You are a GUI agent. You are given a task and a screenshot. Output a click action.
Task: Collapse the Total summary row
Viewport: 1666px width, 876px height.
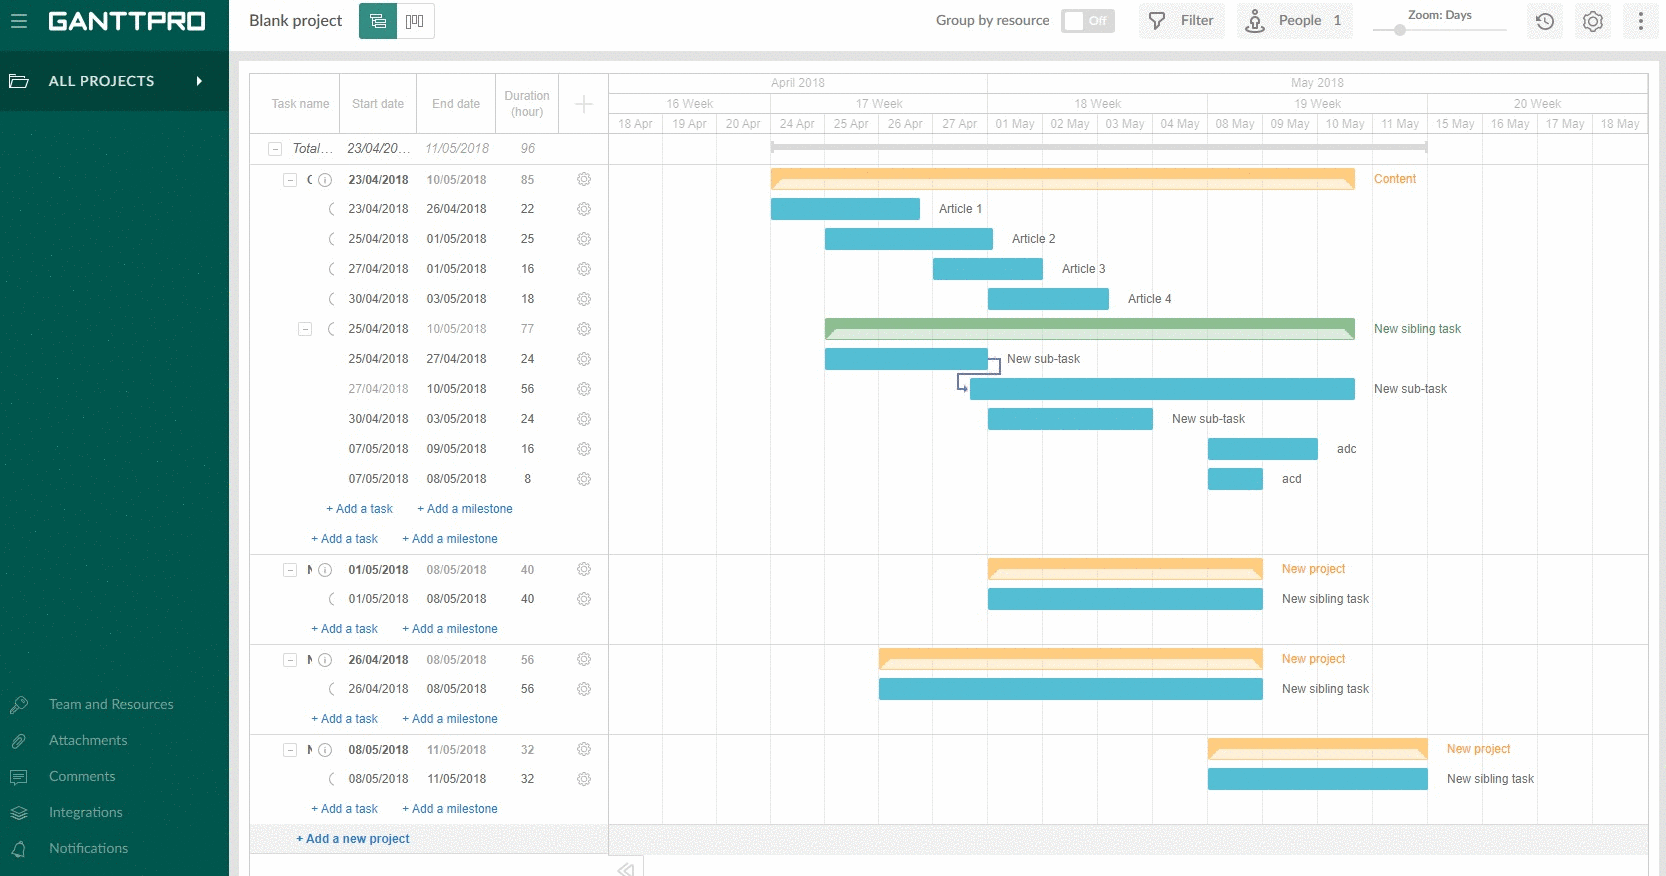[x=275, y=149]
